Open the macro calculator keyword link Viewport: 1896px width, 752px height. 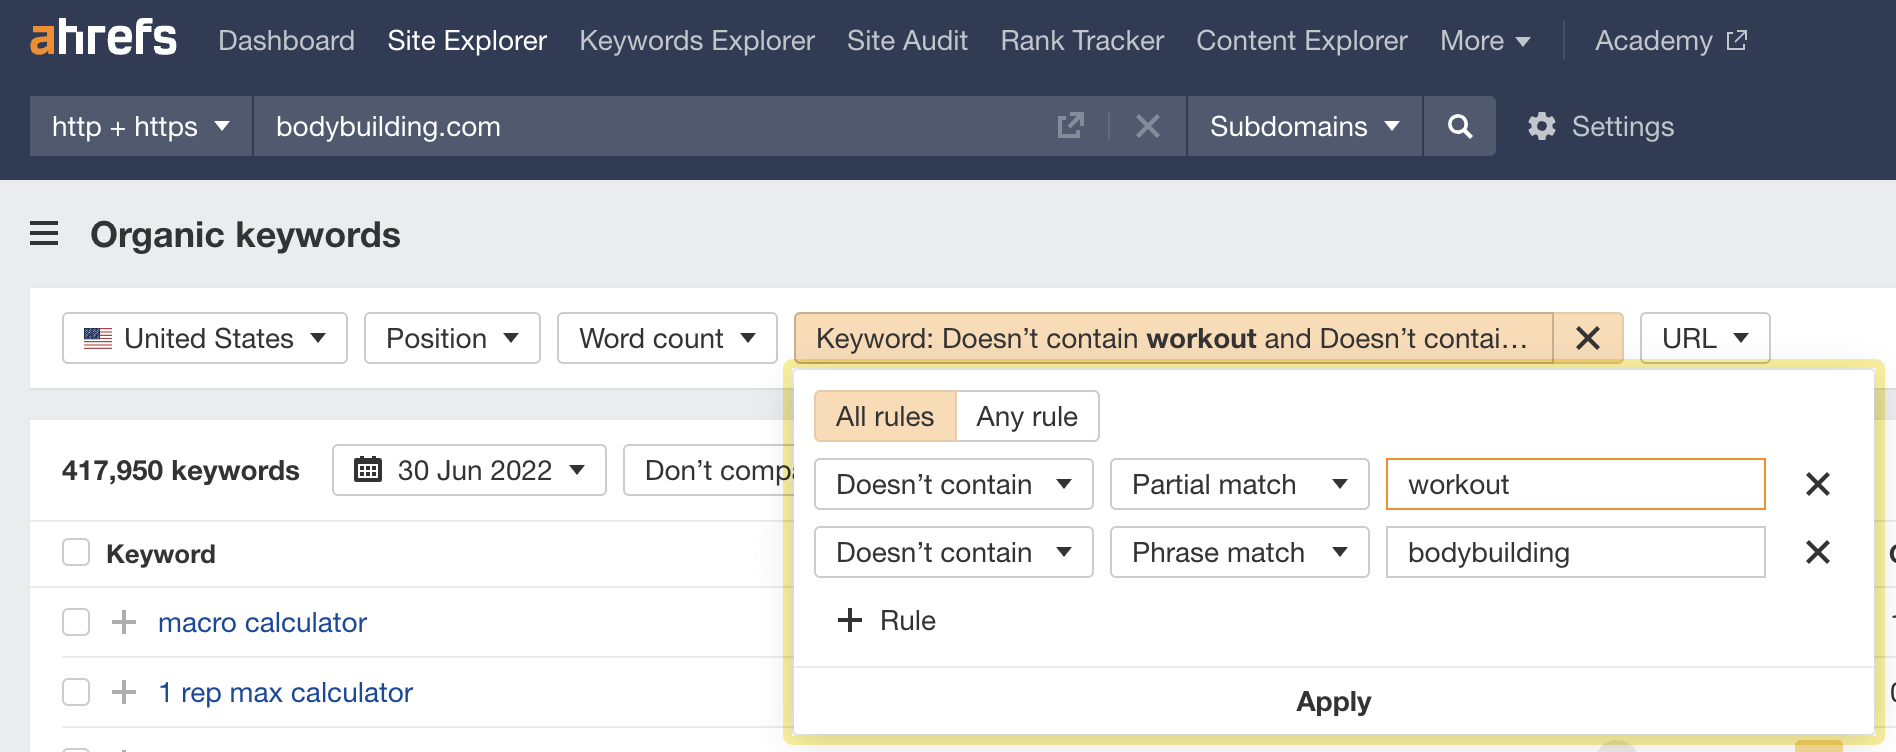[x=262, y=622]
